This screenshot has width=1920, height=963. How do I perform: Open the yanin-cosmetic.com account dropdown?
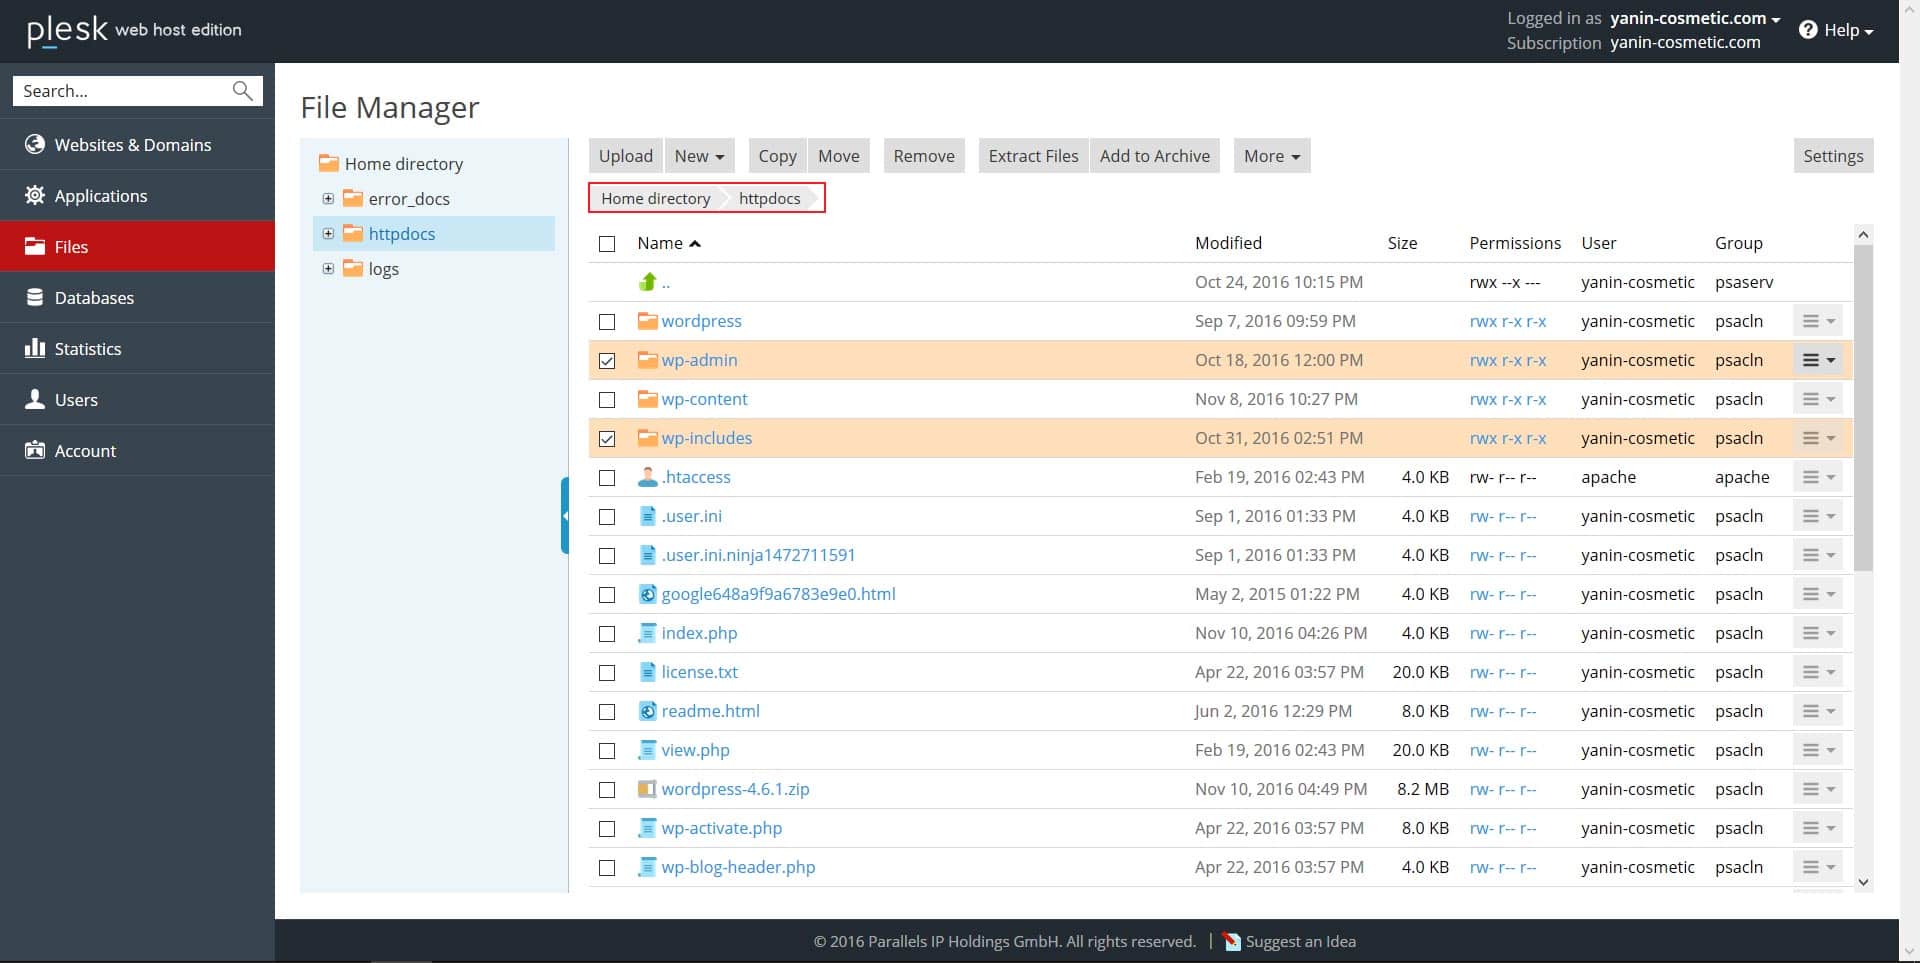[x=1695, y=18]
